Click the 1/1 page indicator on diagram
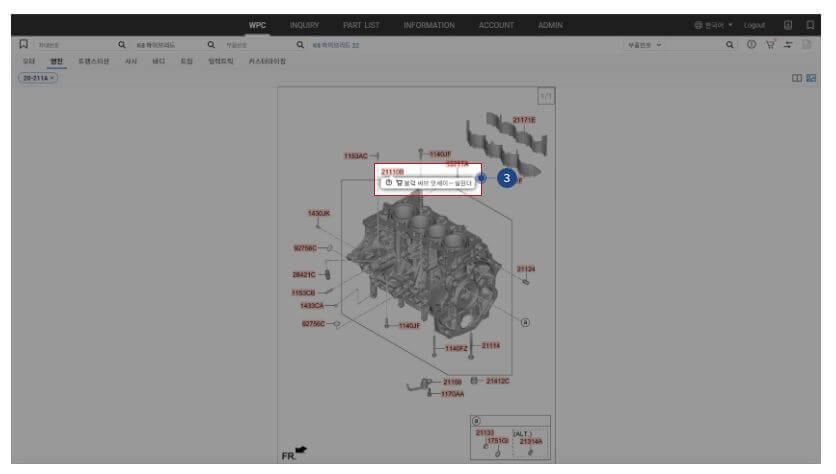Screen dimensions: 836x474 [546, 96]
